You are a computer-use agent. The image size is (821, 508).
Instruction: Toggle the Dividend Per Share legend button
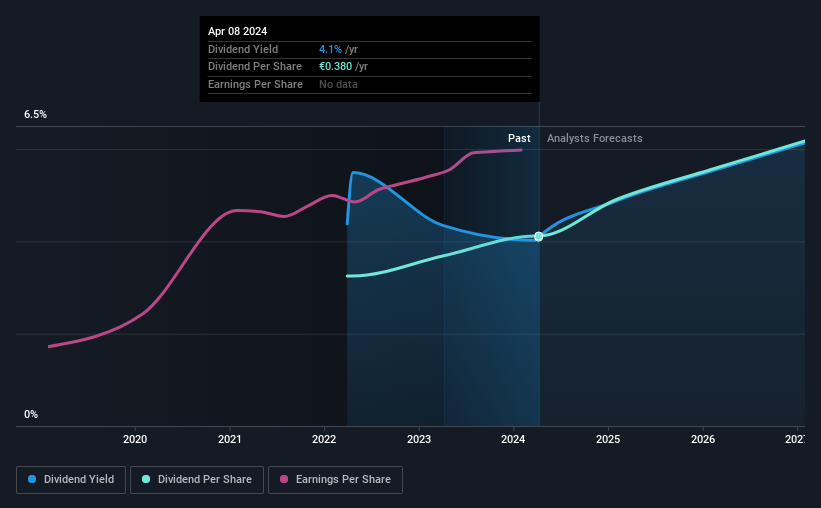coord(197,480)
